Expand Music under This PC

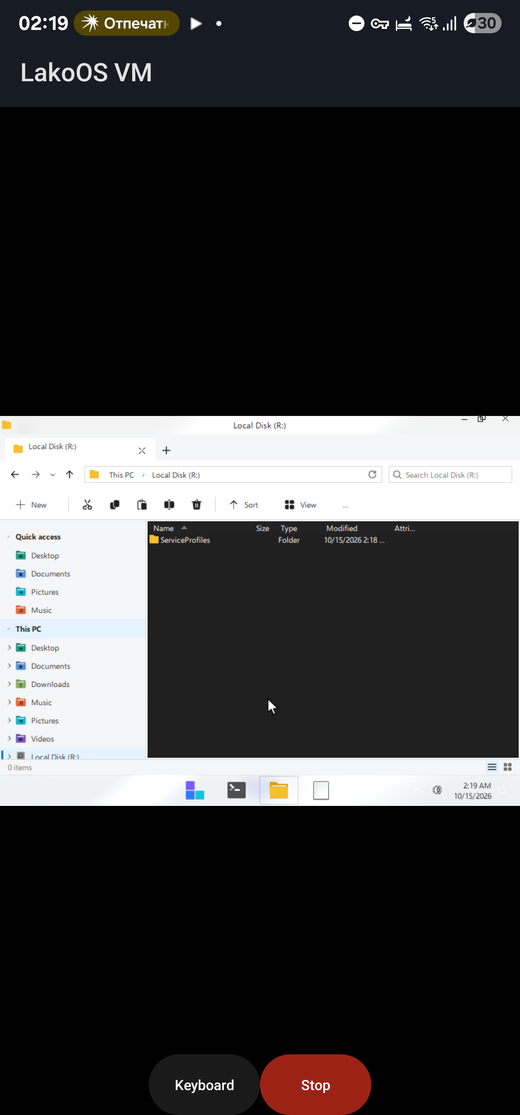click(9, 703)
